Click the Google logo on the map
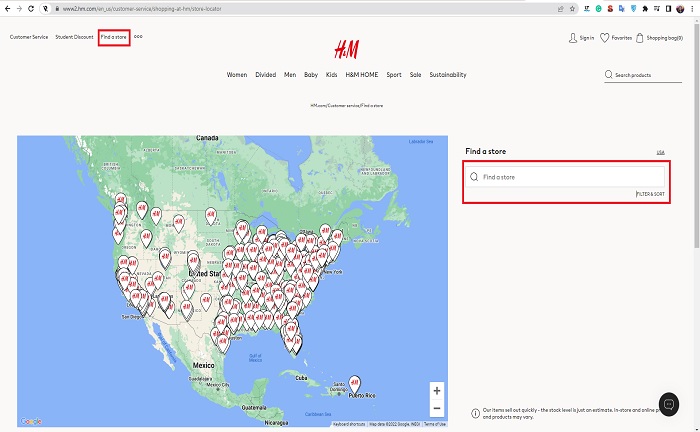 [x=31, y=421]
